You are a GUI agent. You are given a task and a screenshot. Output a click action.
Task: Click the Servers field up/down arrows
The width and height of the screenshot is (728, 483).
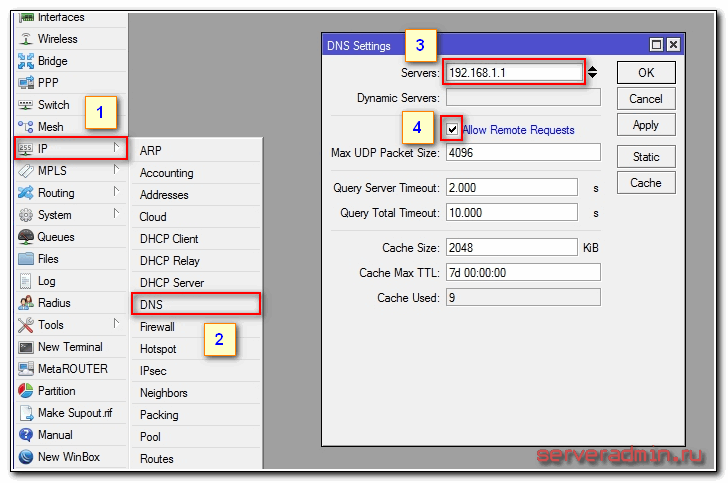[593, 72]
